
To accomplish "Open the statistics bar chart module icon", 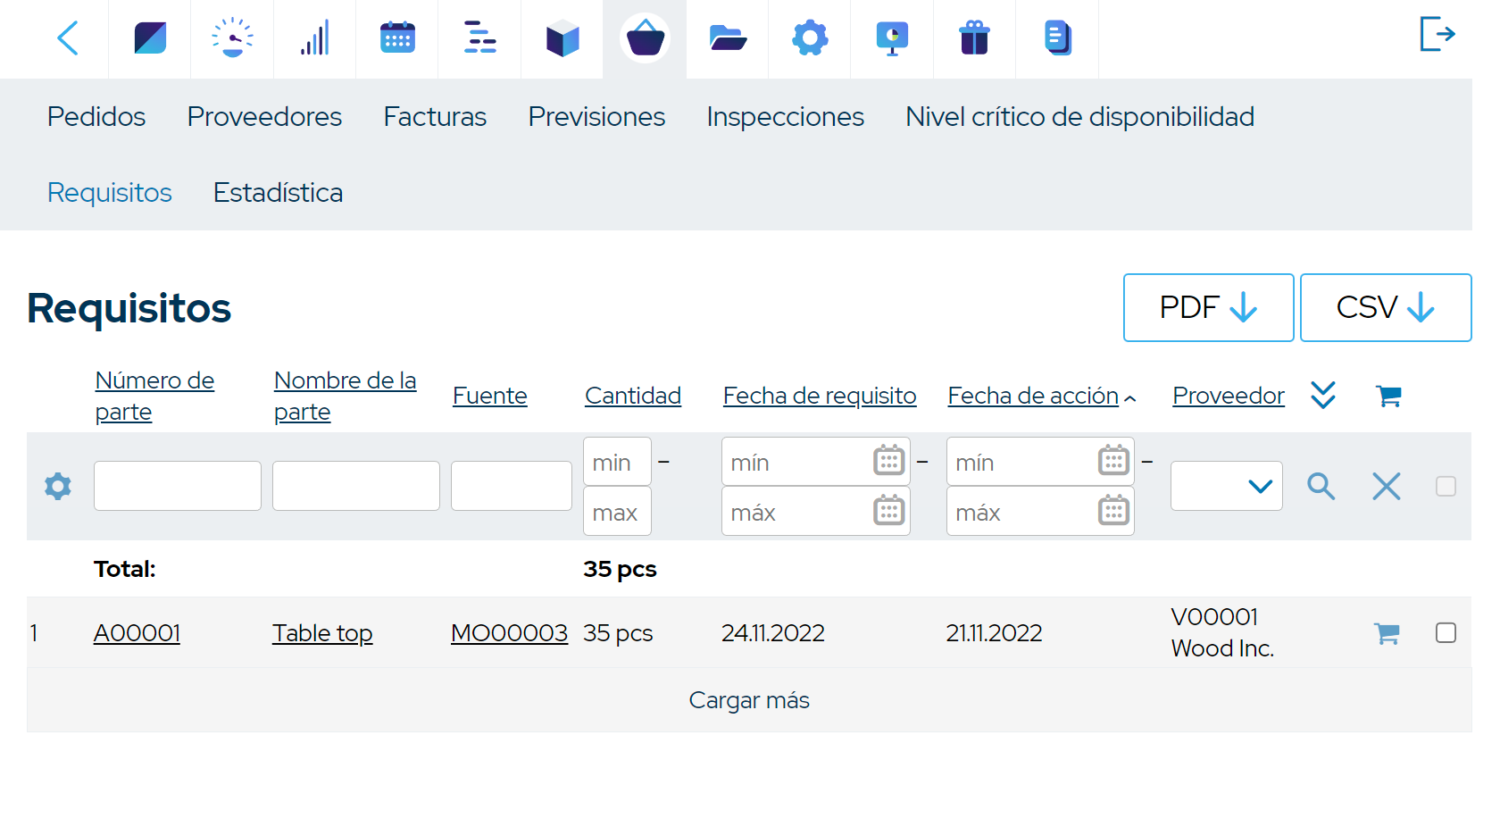I will [x=314, y=38].
